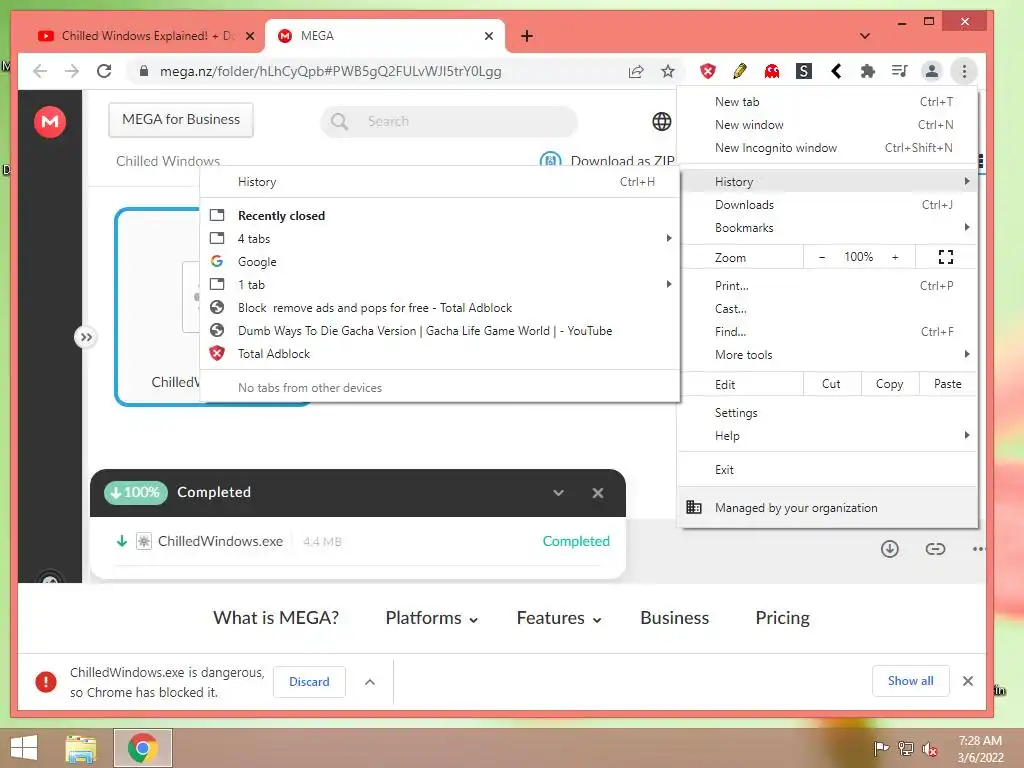Click the browser forward arrow

72,71
